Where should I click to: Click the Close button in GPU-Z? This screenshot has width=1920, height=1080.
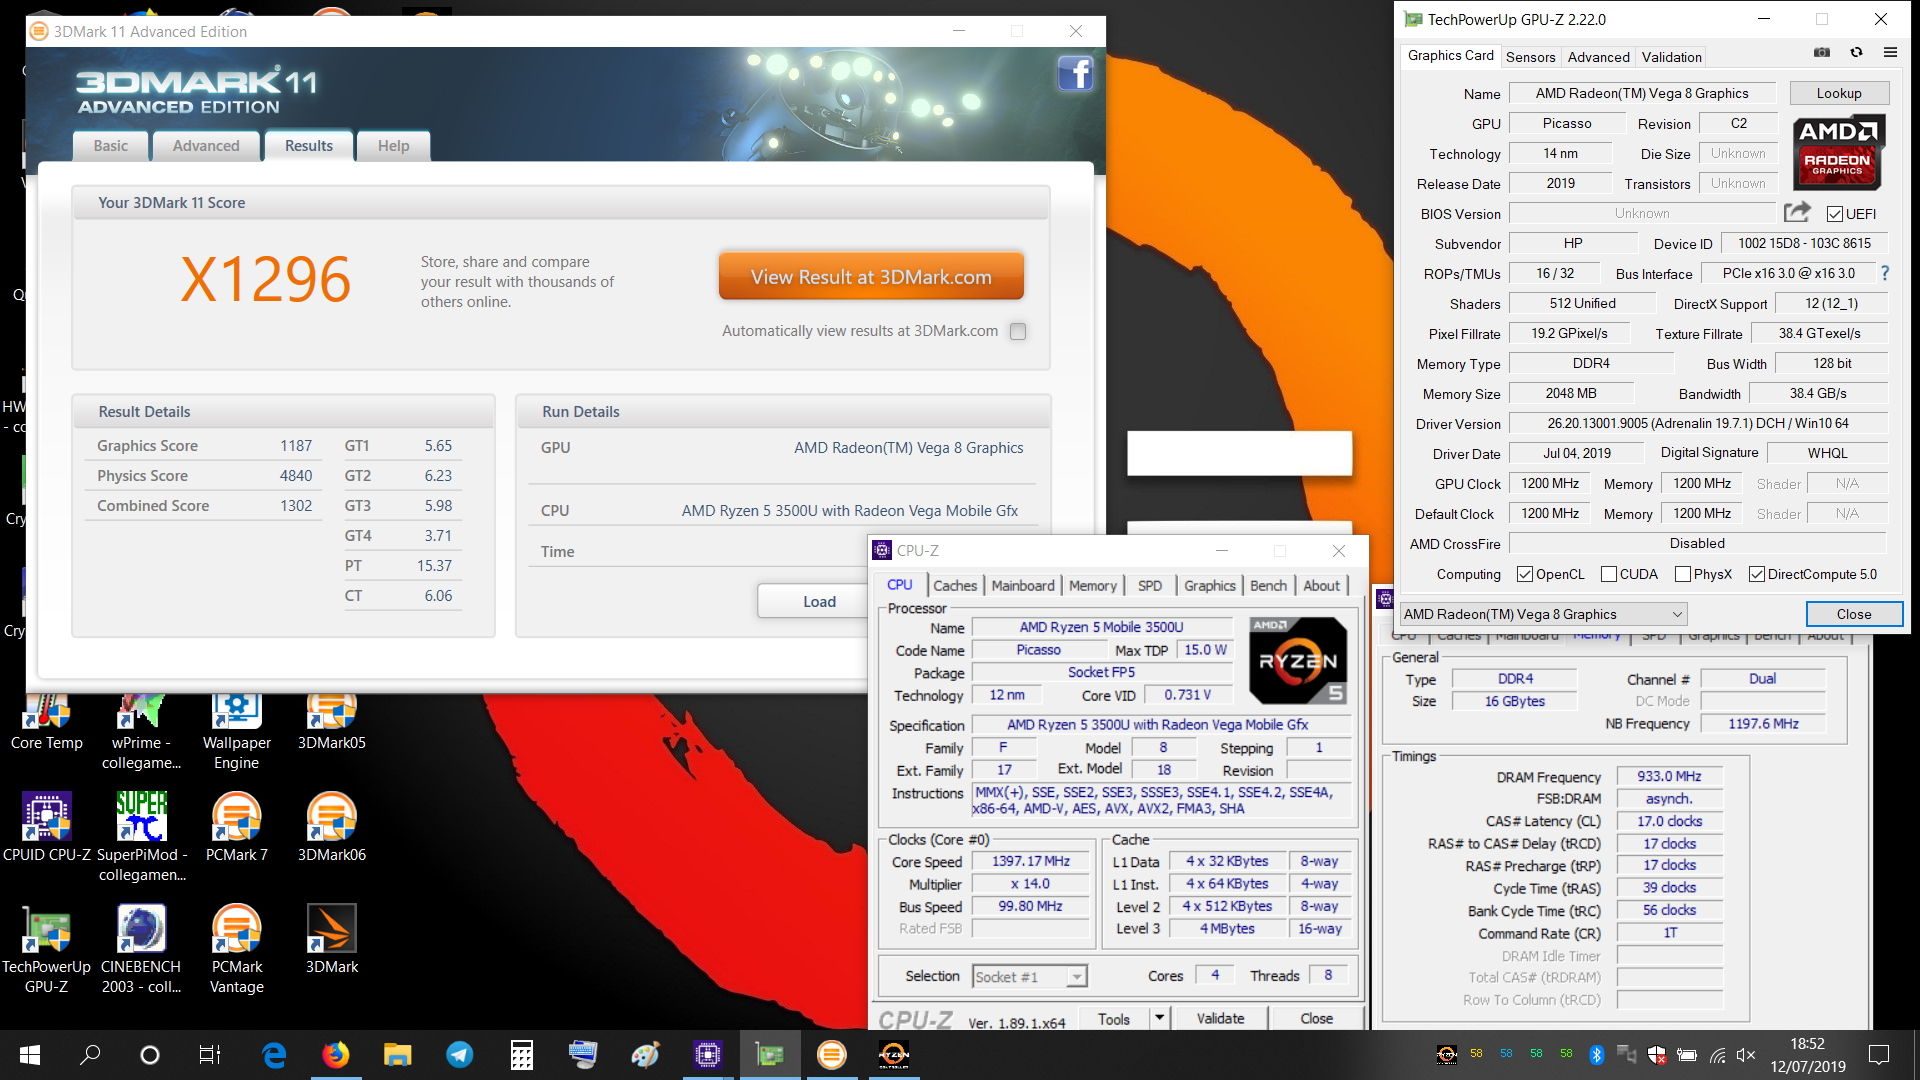coord(1853,614)
